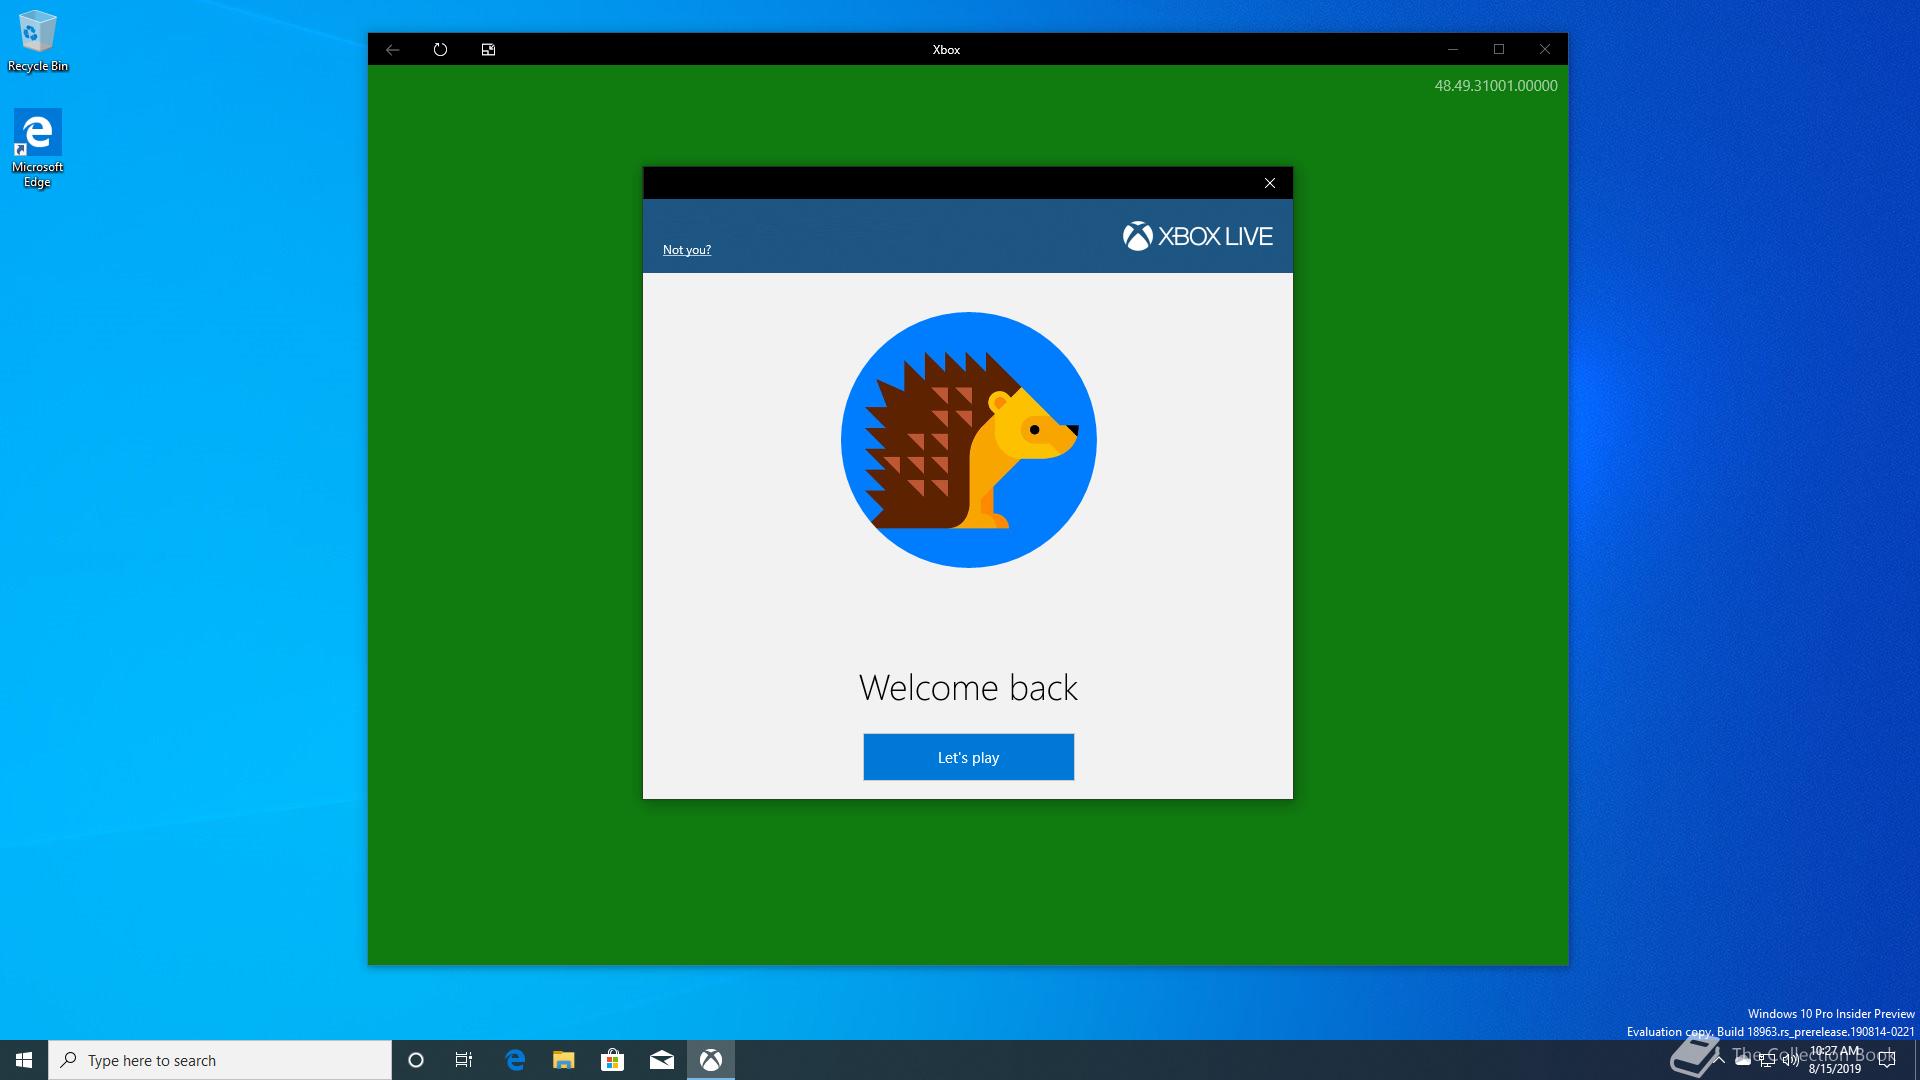The image size is (1920, 1080).
Task: Select the Recycle Bin desktop icon
Action: [38, 41]
